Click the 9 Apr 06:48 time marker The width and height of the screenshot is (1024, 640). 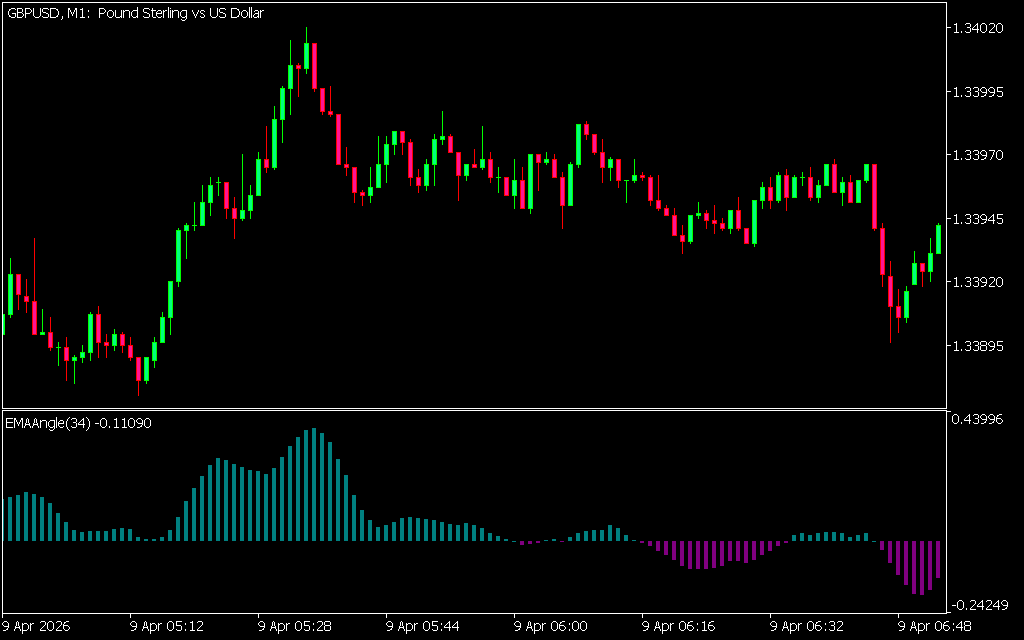pyautogui.click(x=935, y=627)
